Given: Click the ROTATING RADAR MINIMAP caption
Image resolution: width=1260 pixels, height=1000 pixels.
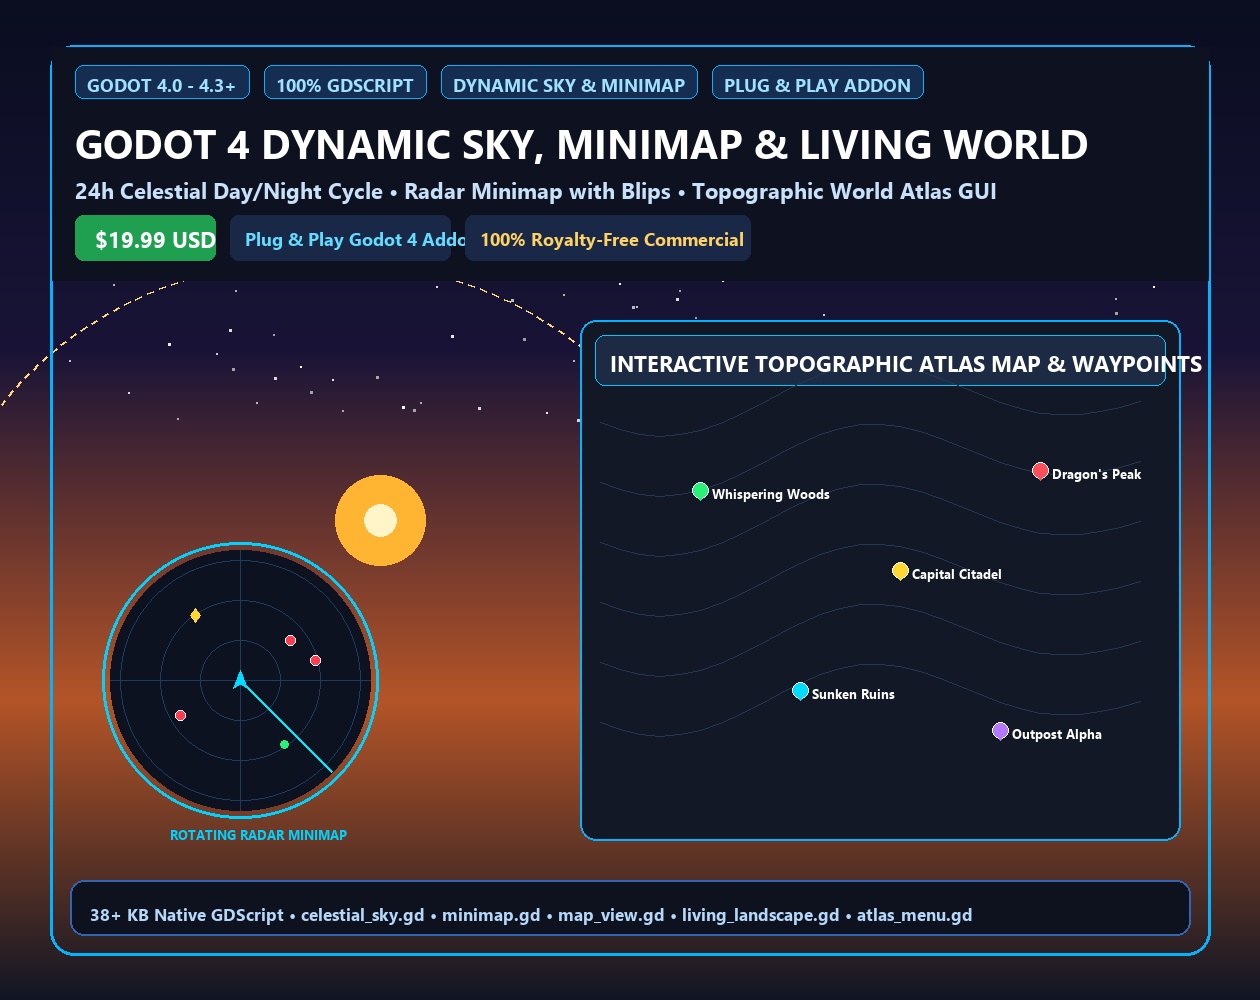Looking at the screenshot, I should coord(258,835).
